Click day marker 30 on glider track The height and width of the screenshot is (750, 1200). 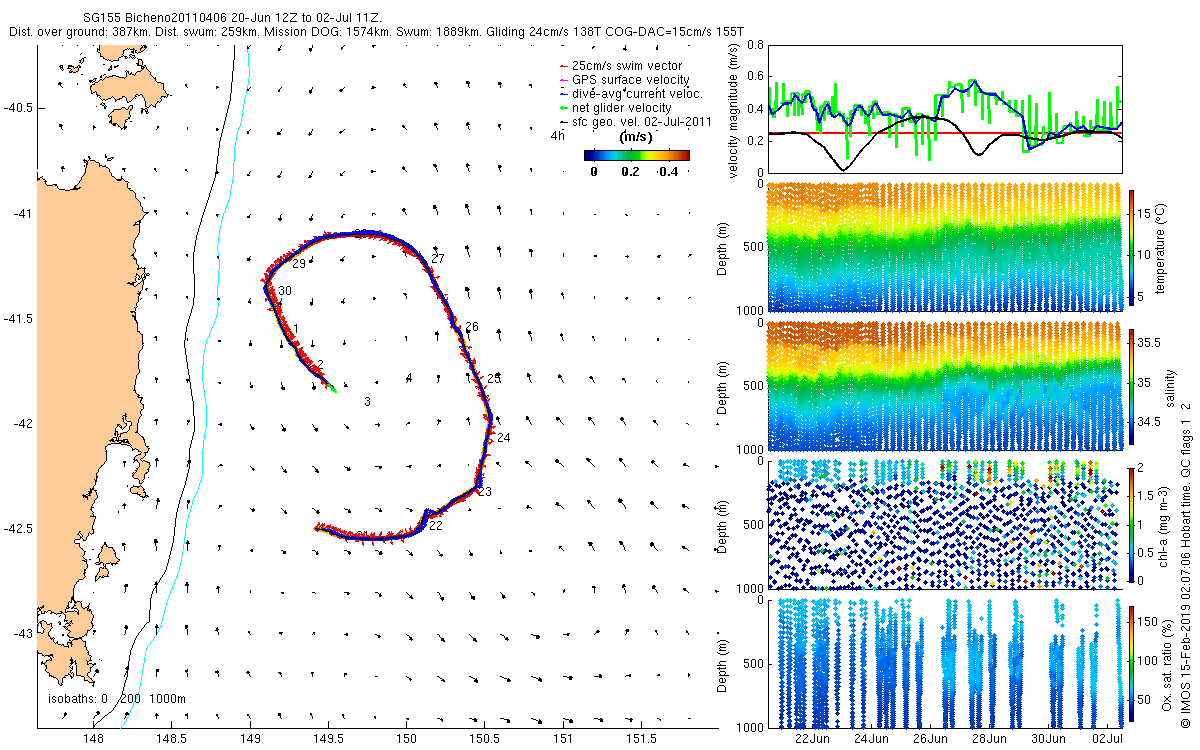[285, 291]
